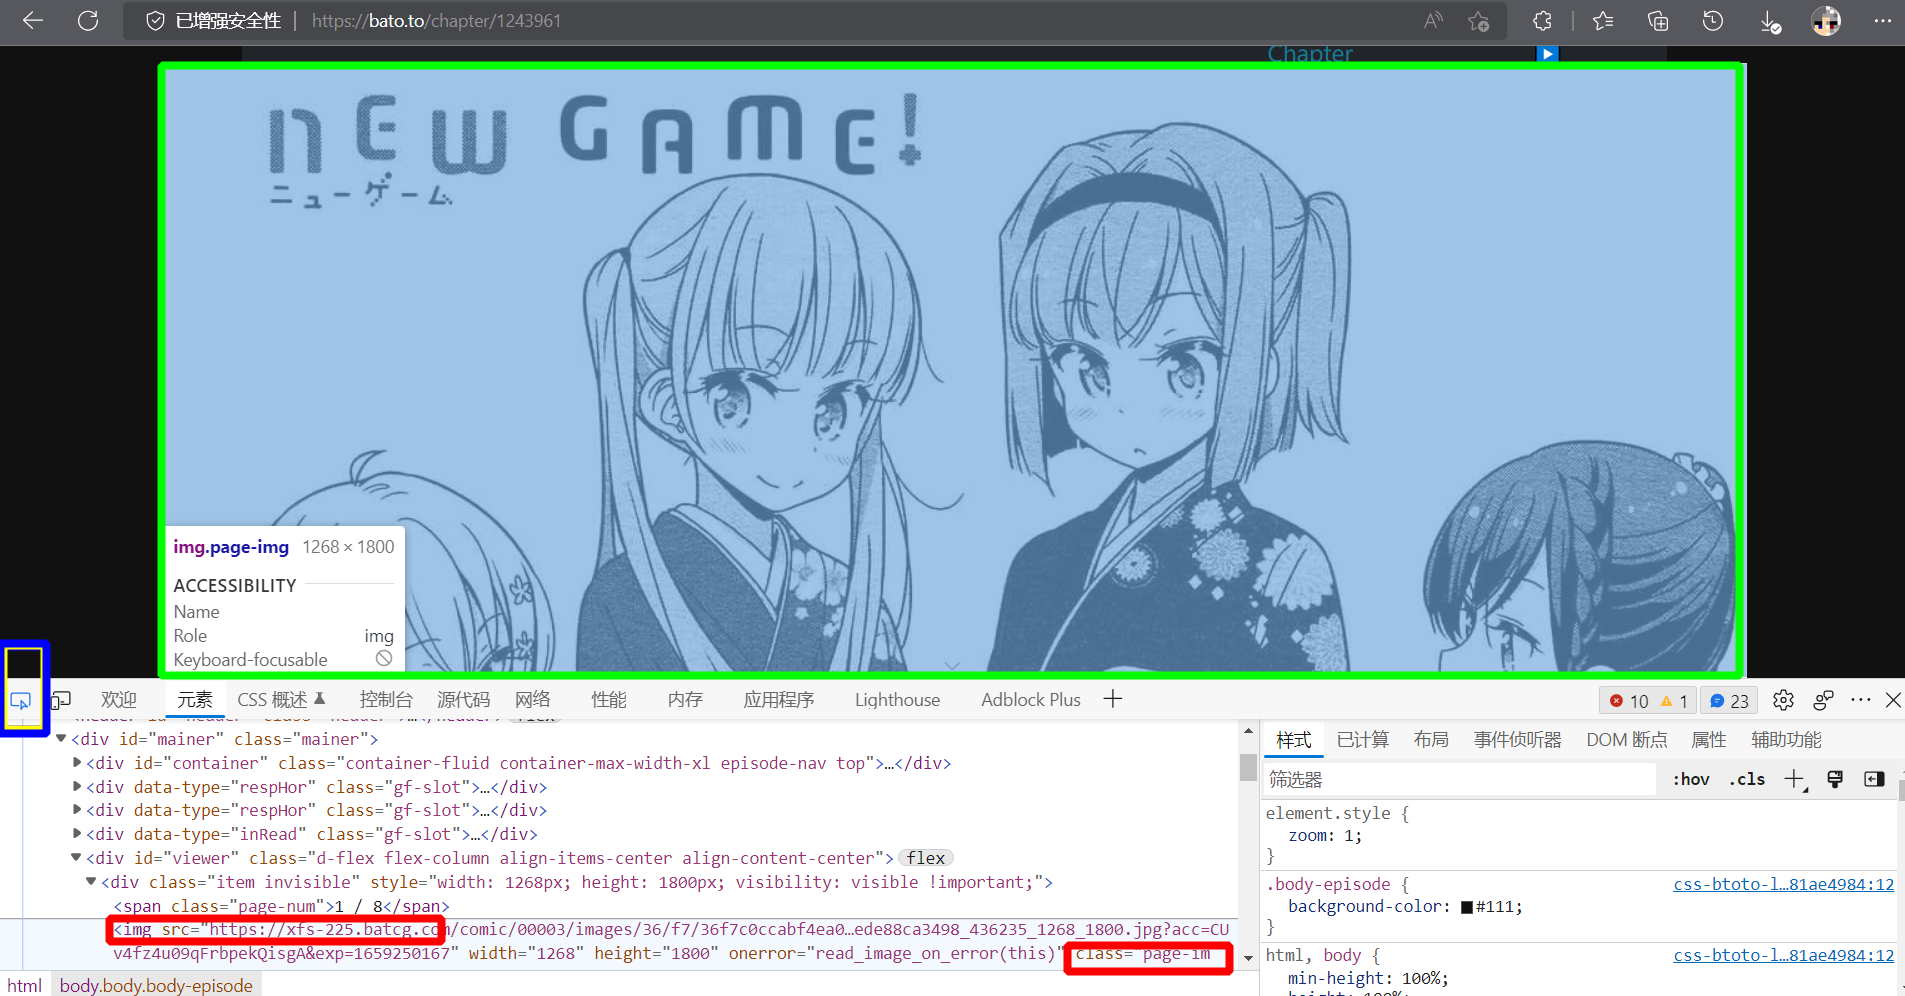Collapse the div item invisible node

tap(91, 882)
